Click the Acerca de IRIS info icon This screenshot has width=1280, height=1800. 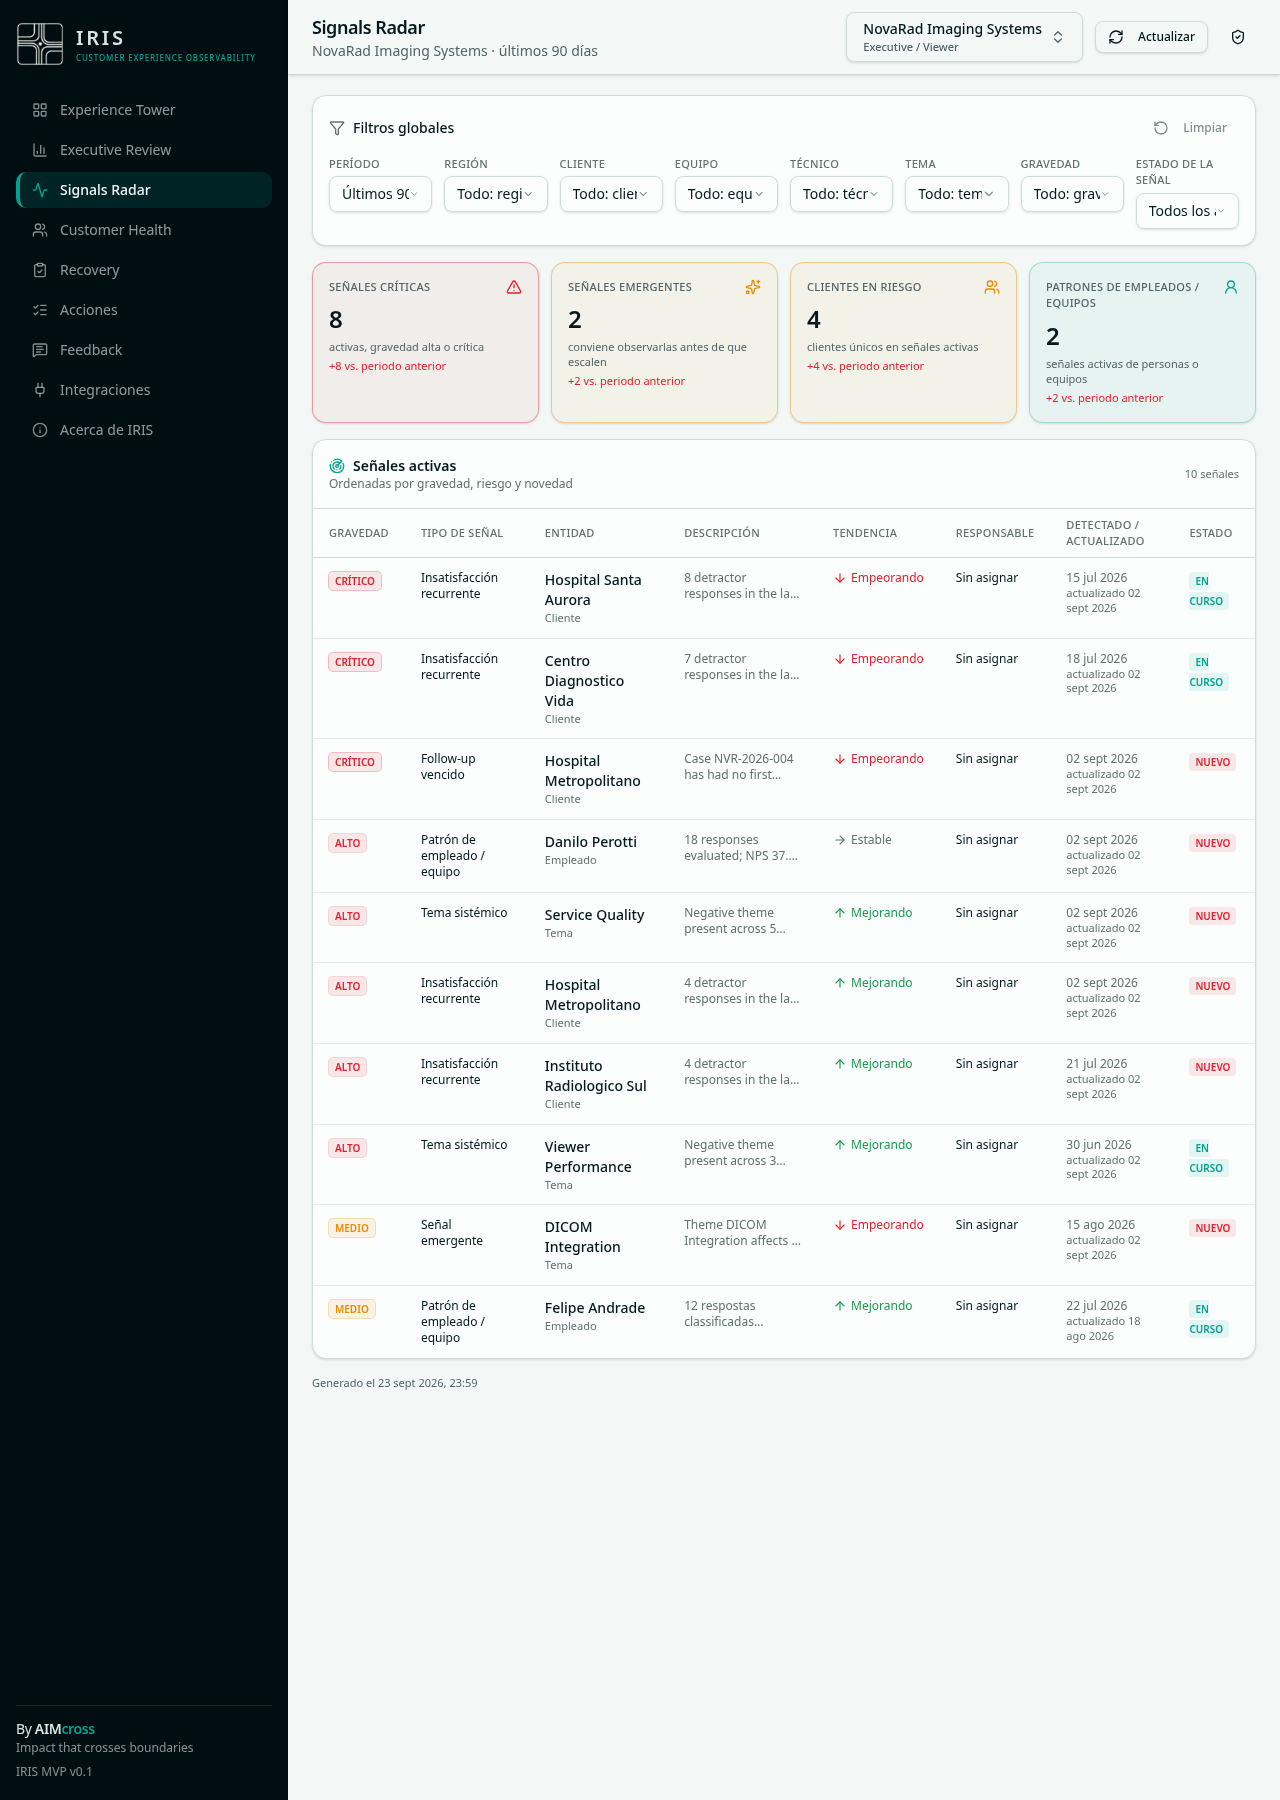(40, 430)
